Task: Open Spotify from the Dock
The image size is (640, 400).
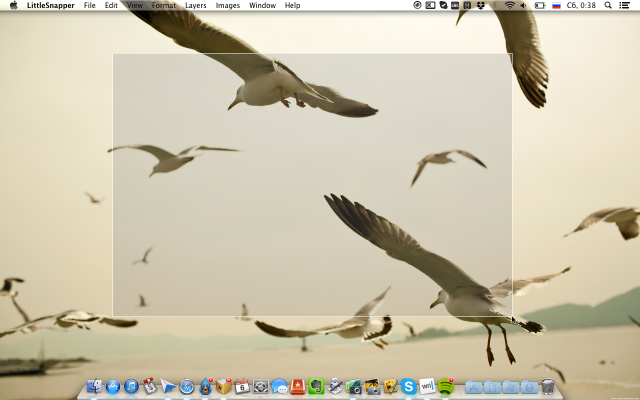Action: click(x=445, y=386)
